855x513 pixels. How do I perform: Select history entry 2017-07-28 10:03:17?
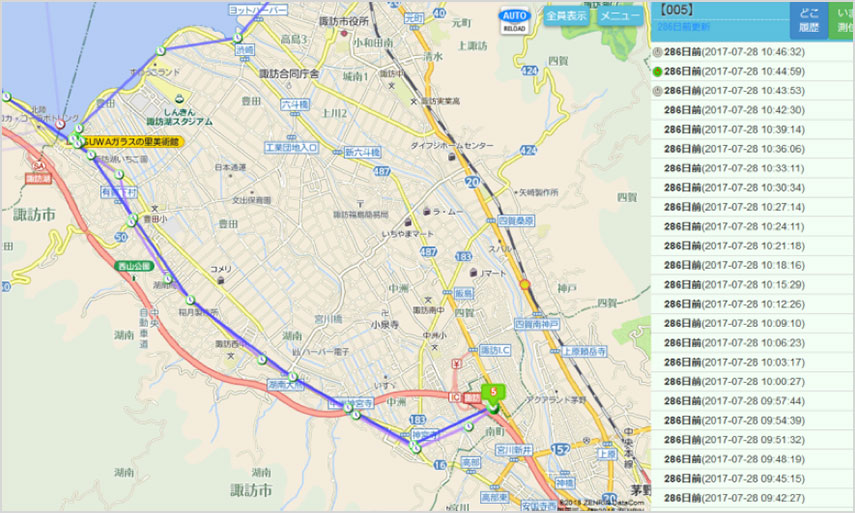[x=752, y=363]
